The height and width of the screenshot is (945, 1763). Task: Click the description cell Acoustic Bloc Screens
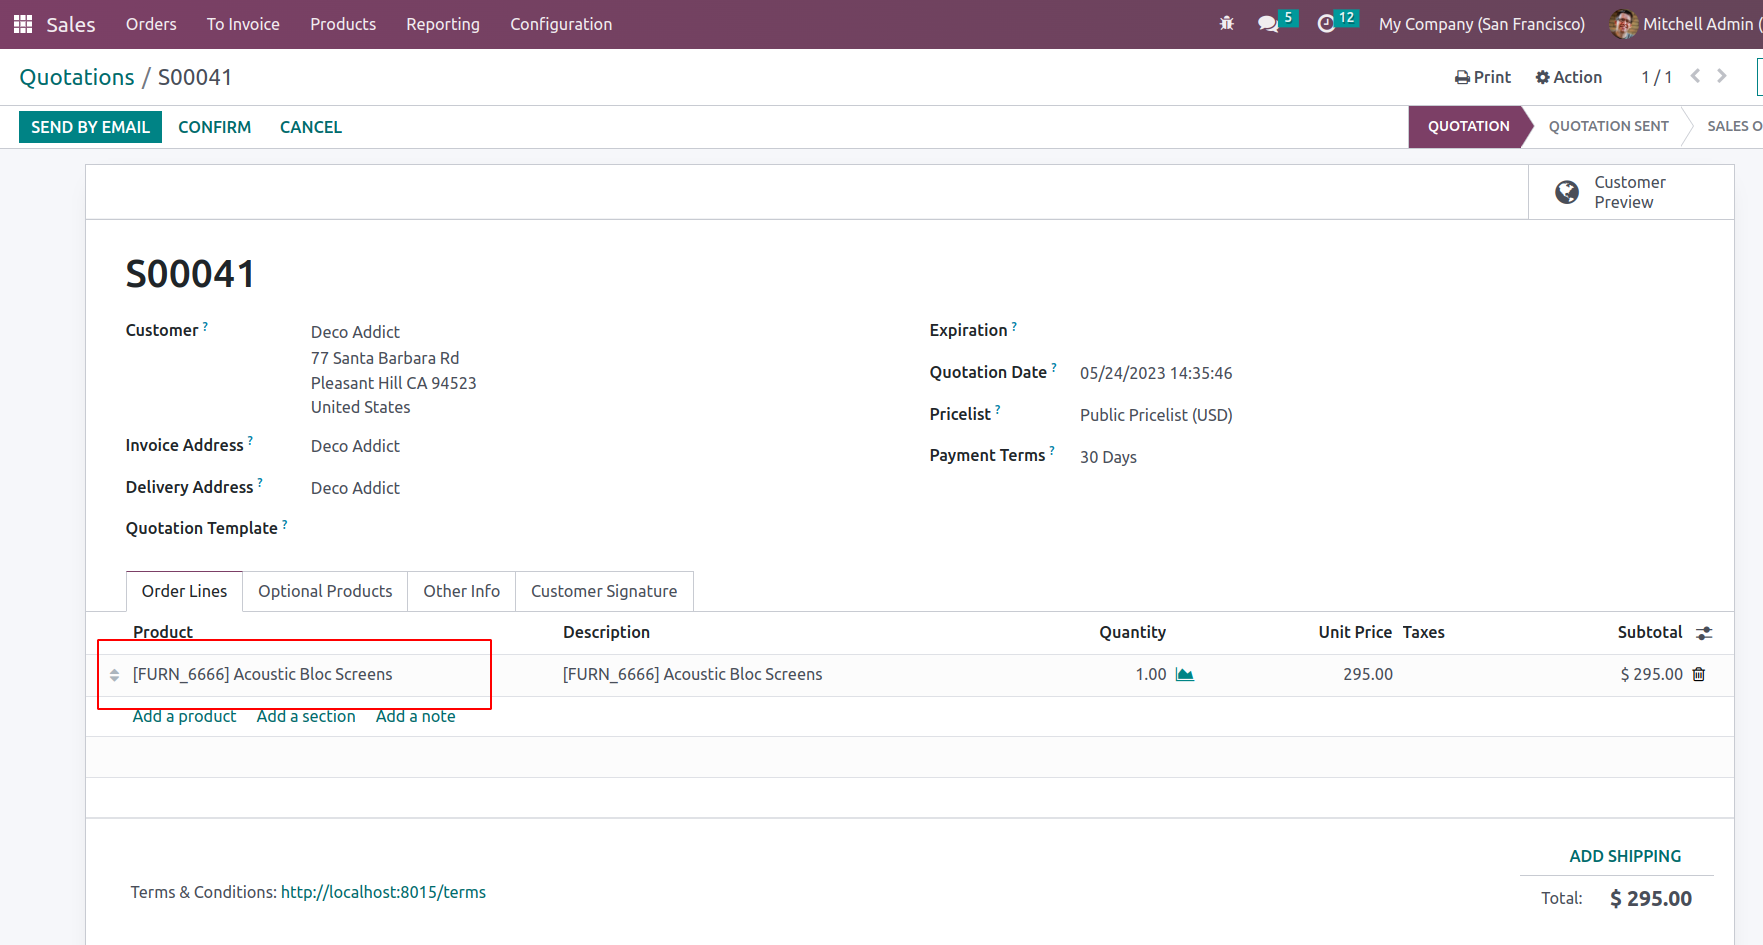(x=693, y=675)
